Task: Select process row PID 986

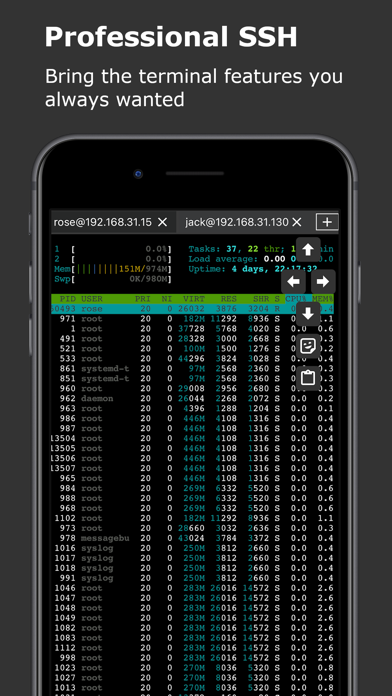Action: click(192, 419)
